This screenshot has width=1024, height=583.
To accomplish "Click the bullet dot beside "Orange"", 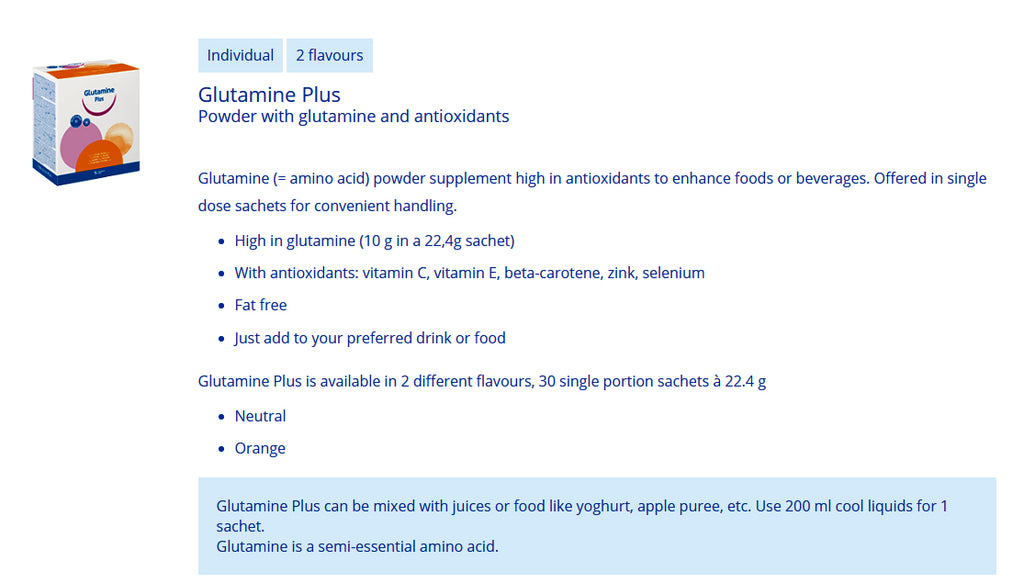I will tap(222, 449).
